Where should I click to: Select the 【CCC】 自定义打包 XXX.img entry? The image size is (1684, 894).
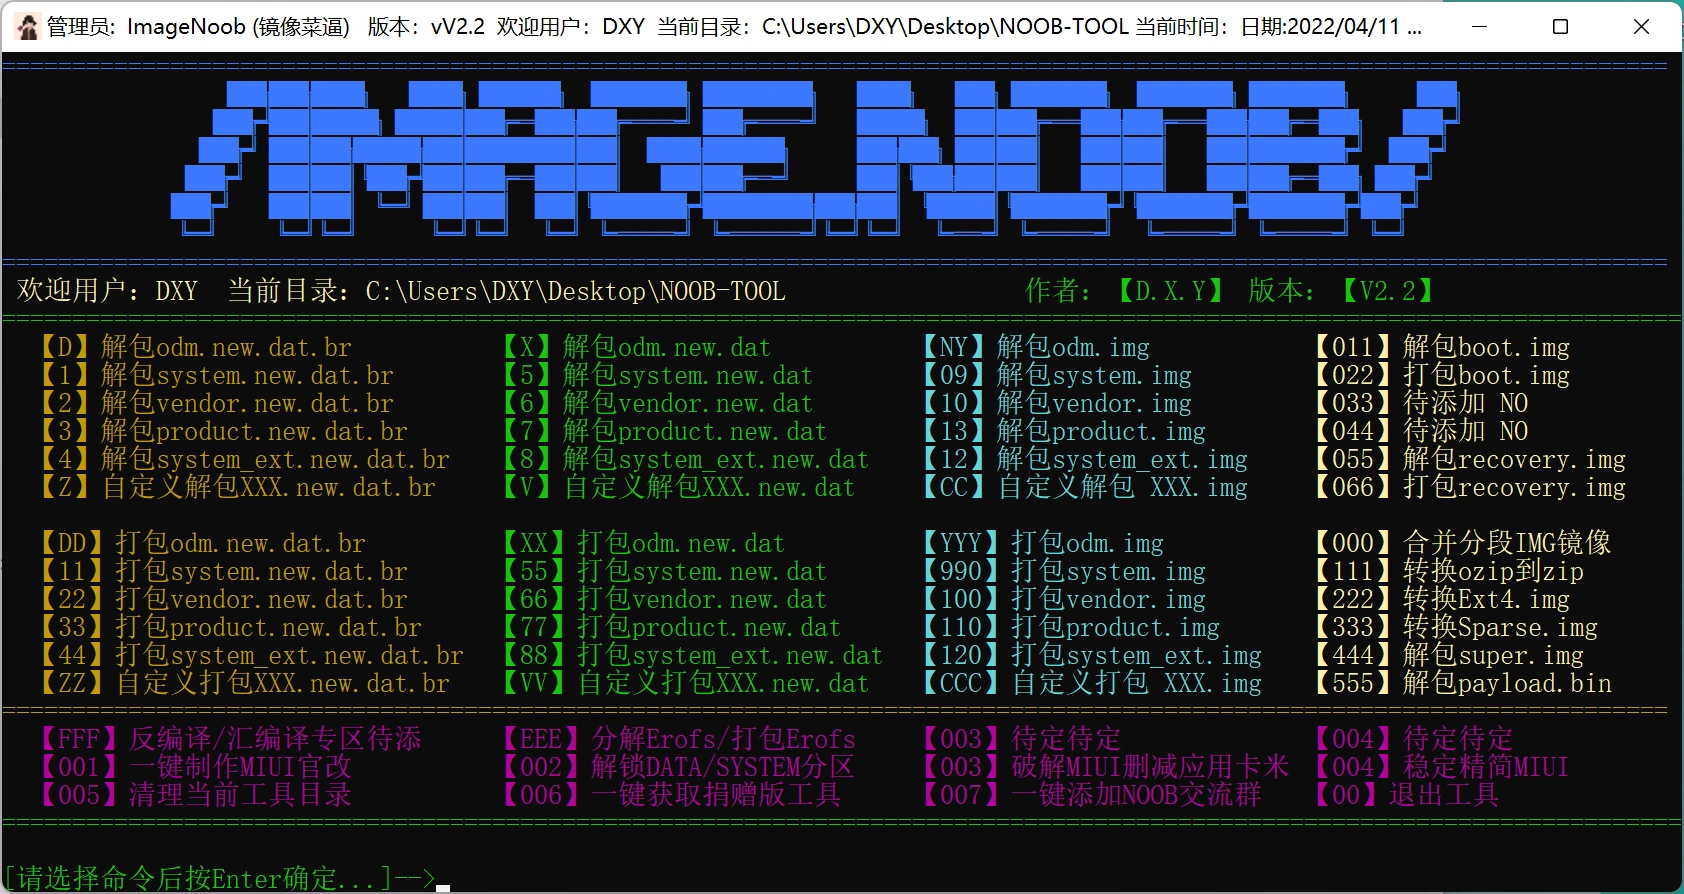(x=1091, y=684)
